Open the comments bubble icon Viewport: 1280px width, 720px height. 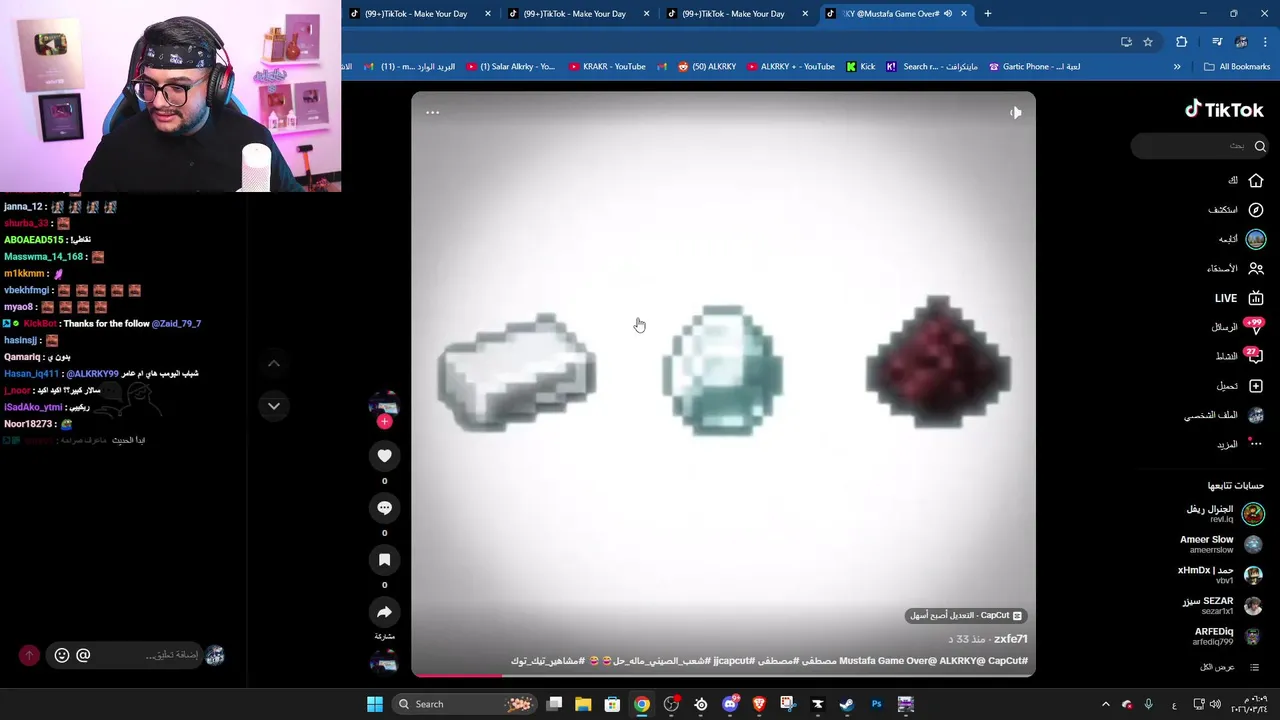(x=384, y=508)
